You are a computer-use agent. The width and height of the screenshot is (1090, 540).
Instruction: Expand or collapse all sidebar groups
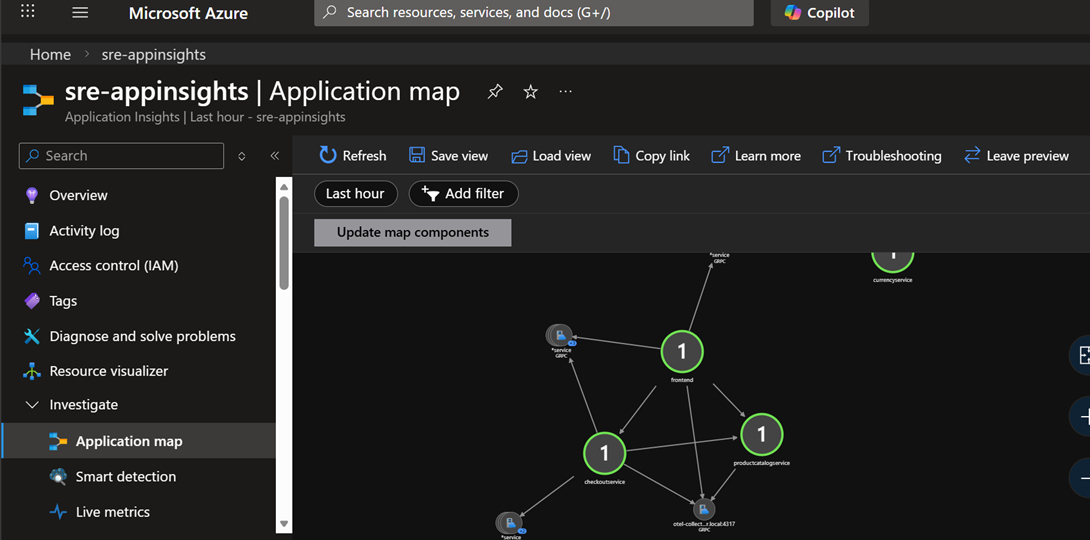coord(242,156)
